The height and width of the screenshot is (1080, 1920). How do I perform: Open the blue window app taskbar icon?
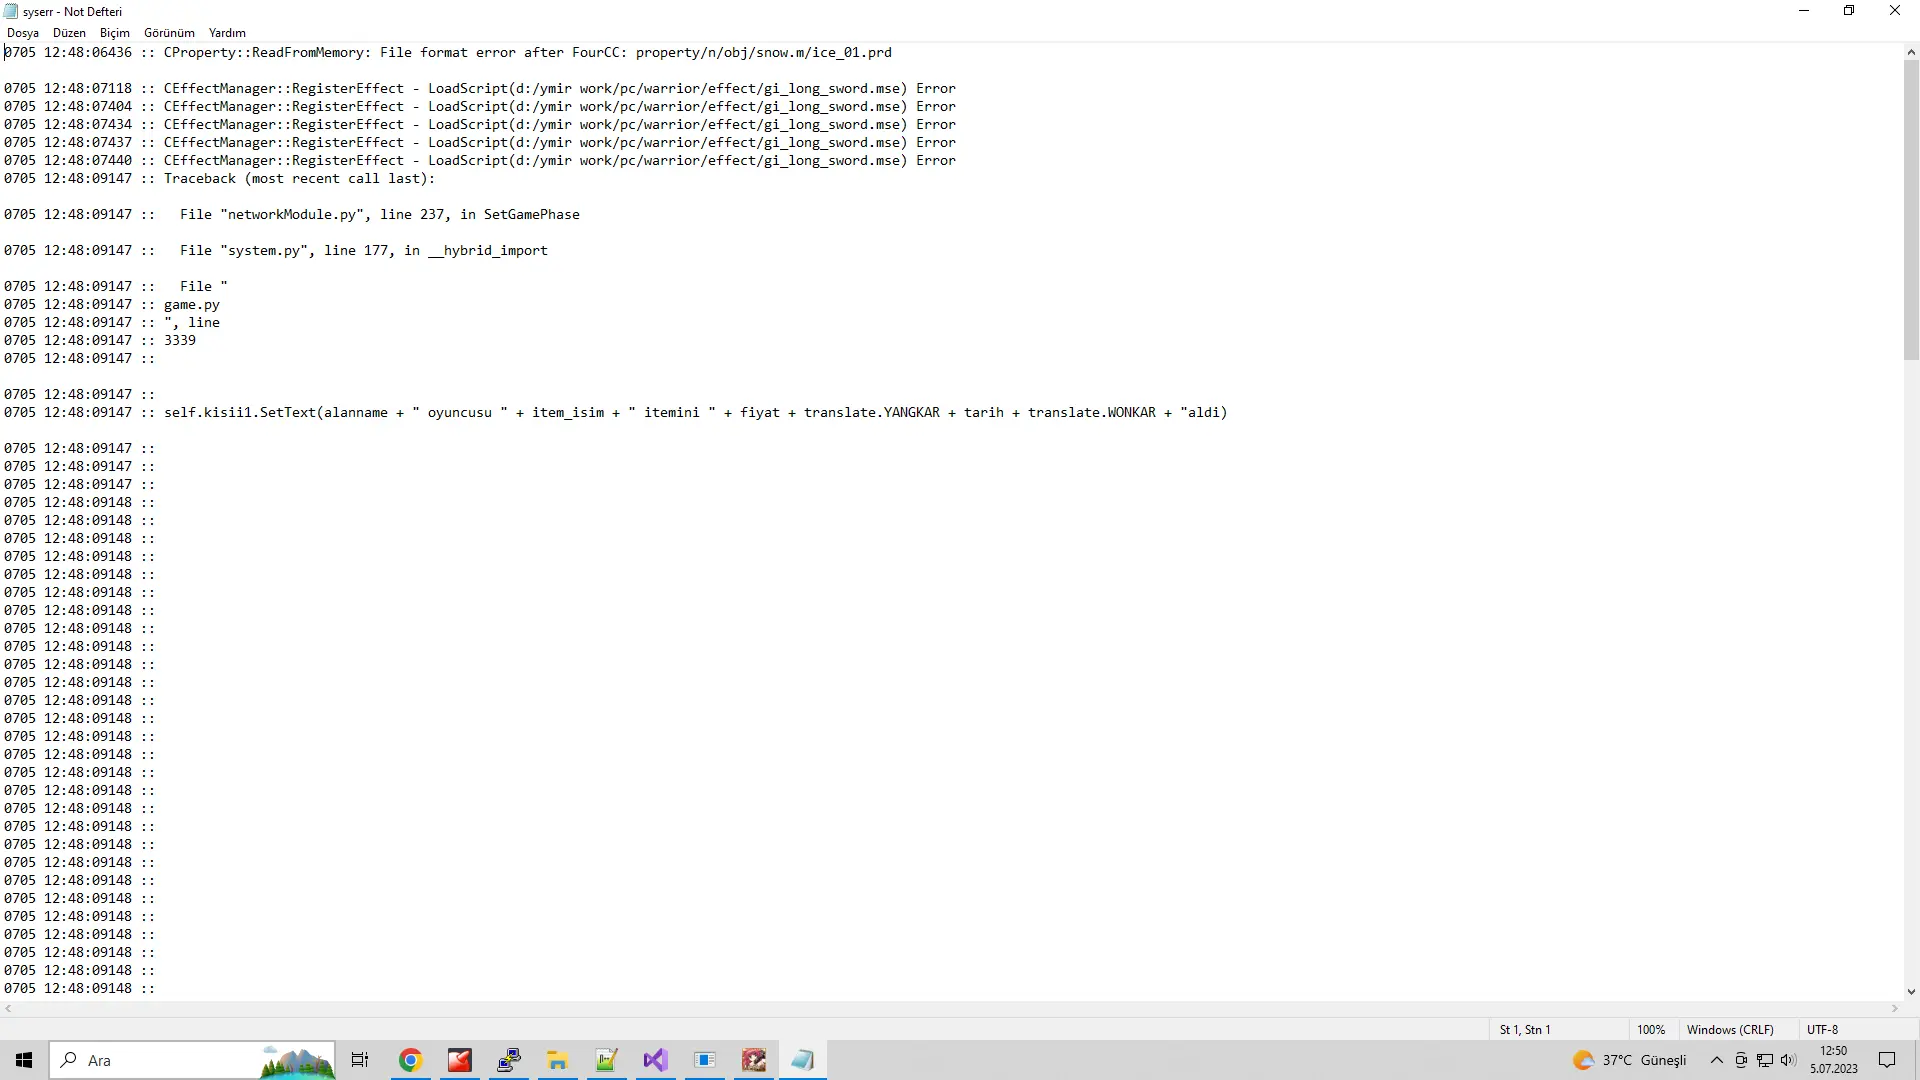705,1060
